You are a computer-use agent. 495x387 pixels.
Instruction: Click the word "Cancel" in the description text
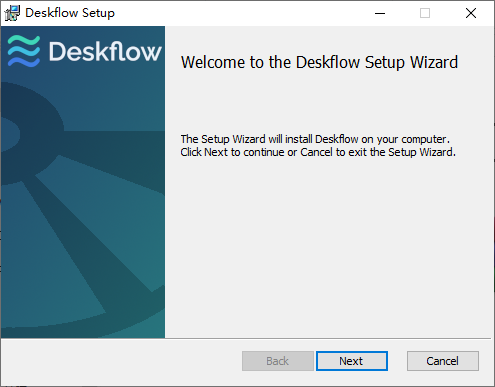(x=316, y=152)
